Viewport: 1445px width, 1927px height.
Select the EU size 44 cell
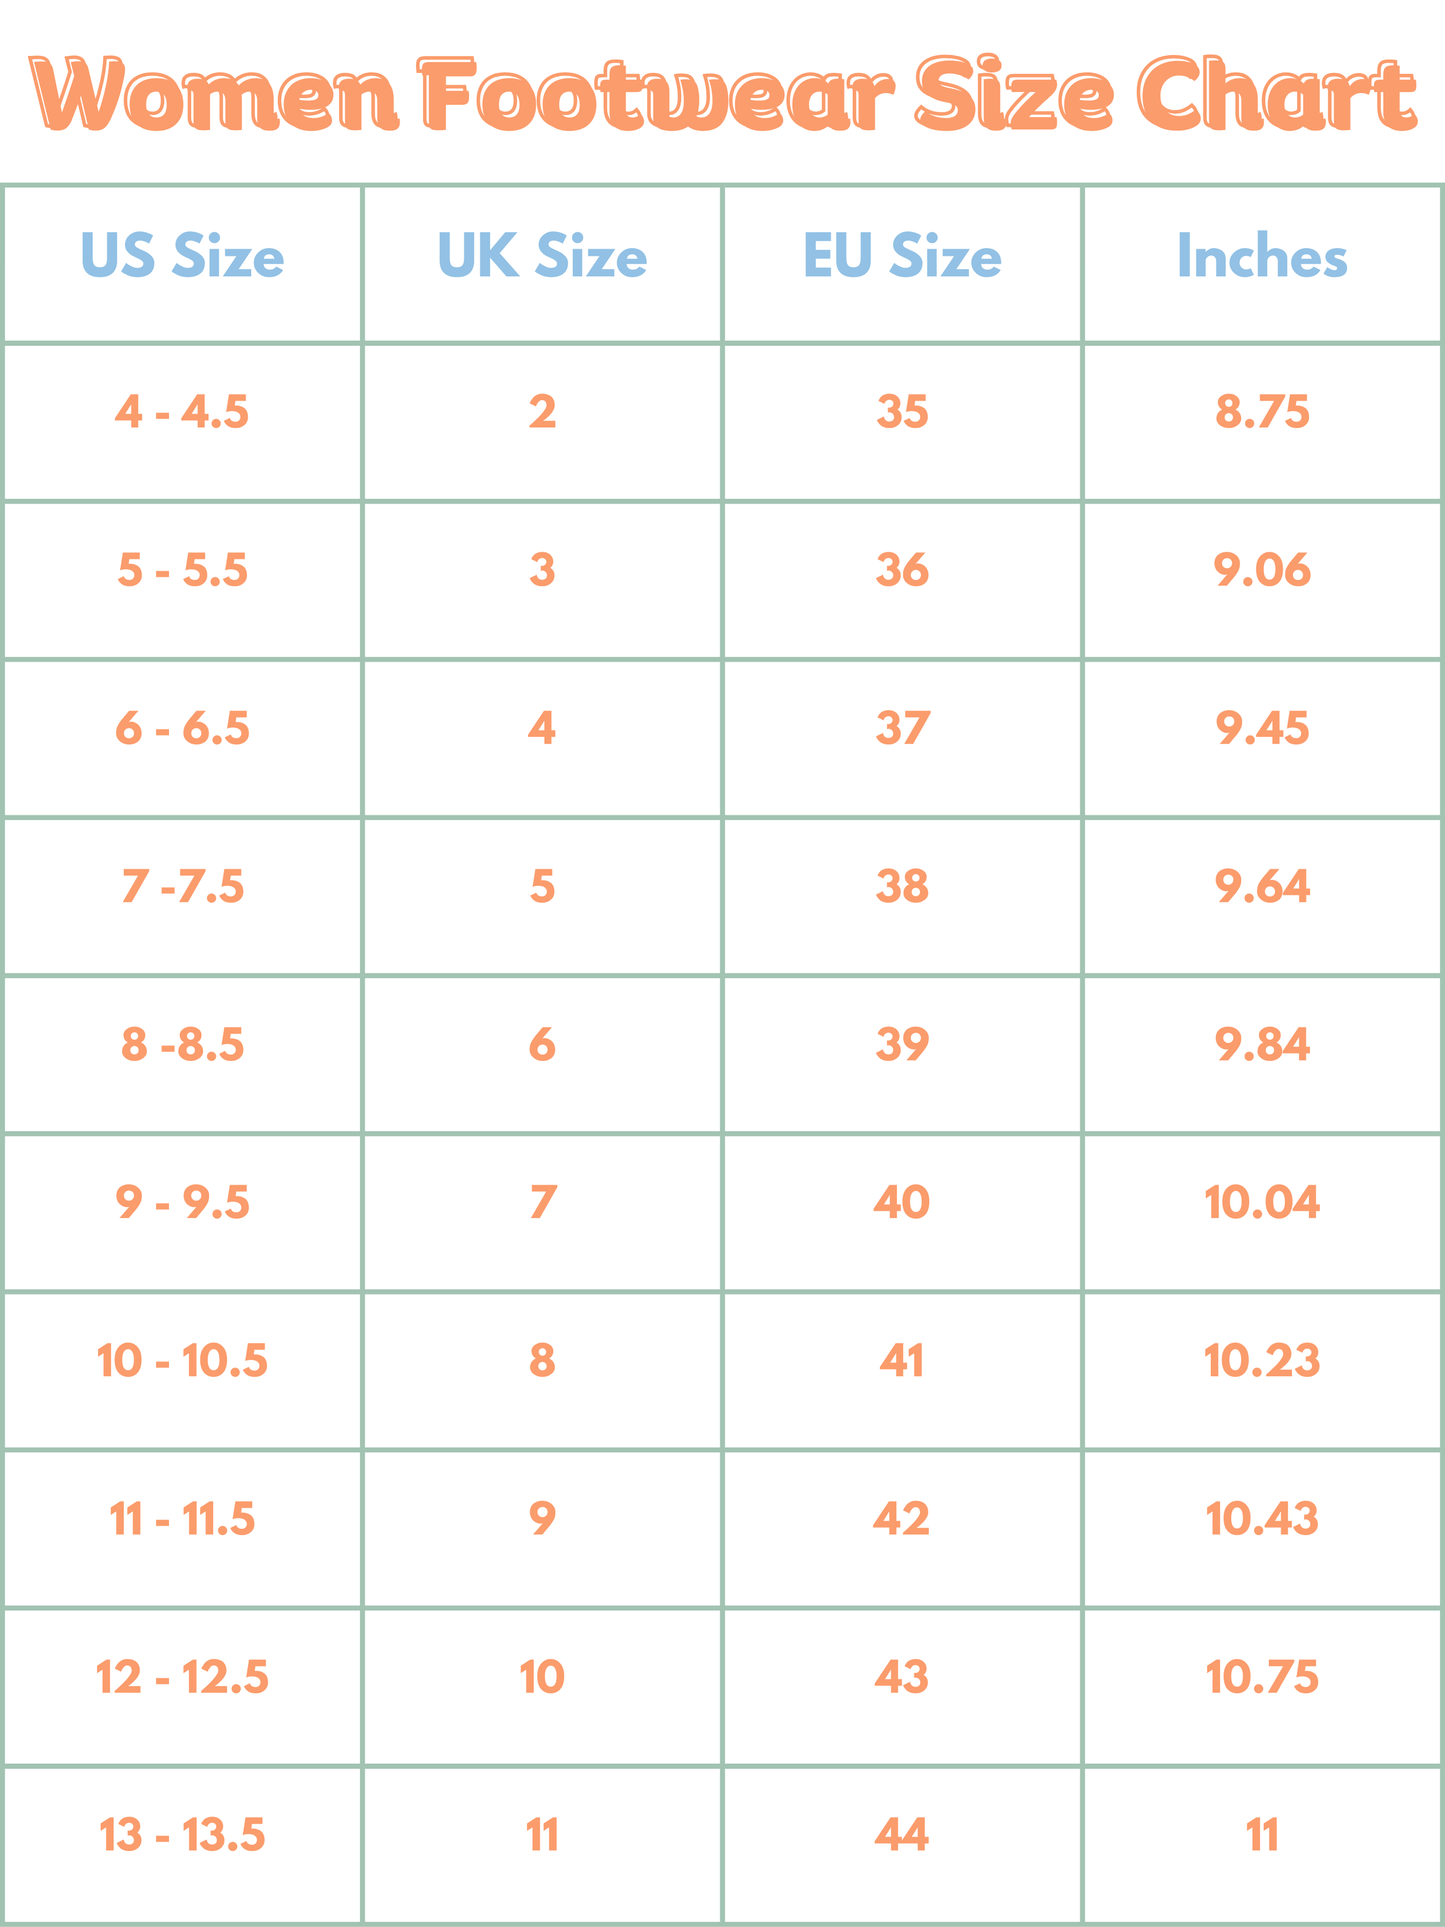pyautogui.click(x=902, y=1835)
